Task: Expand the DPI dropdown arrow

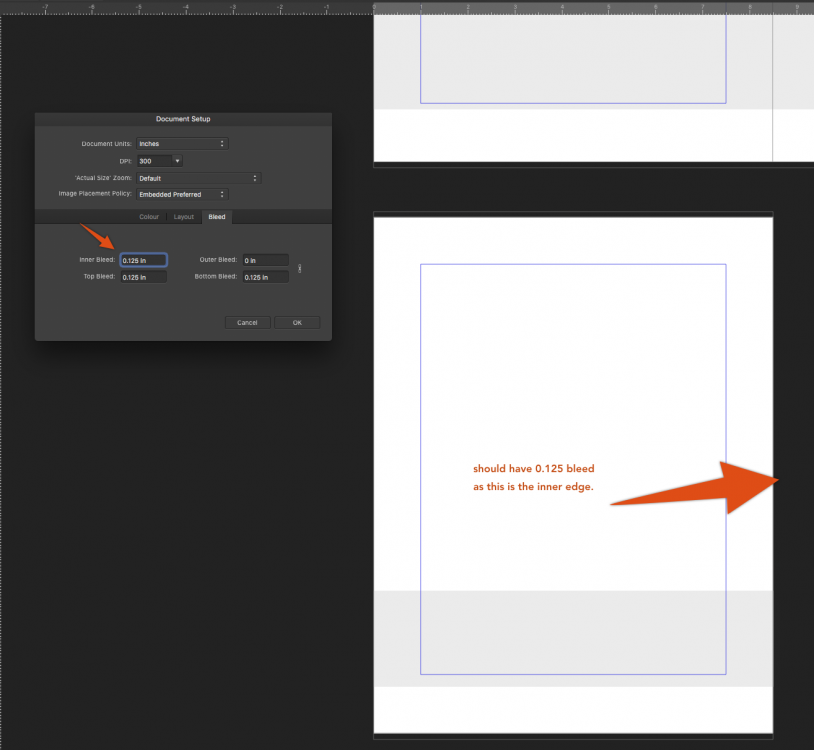Action: [x=177, y=161]
